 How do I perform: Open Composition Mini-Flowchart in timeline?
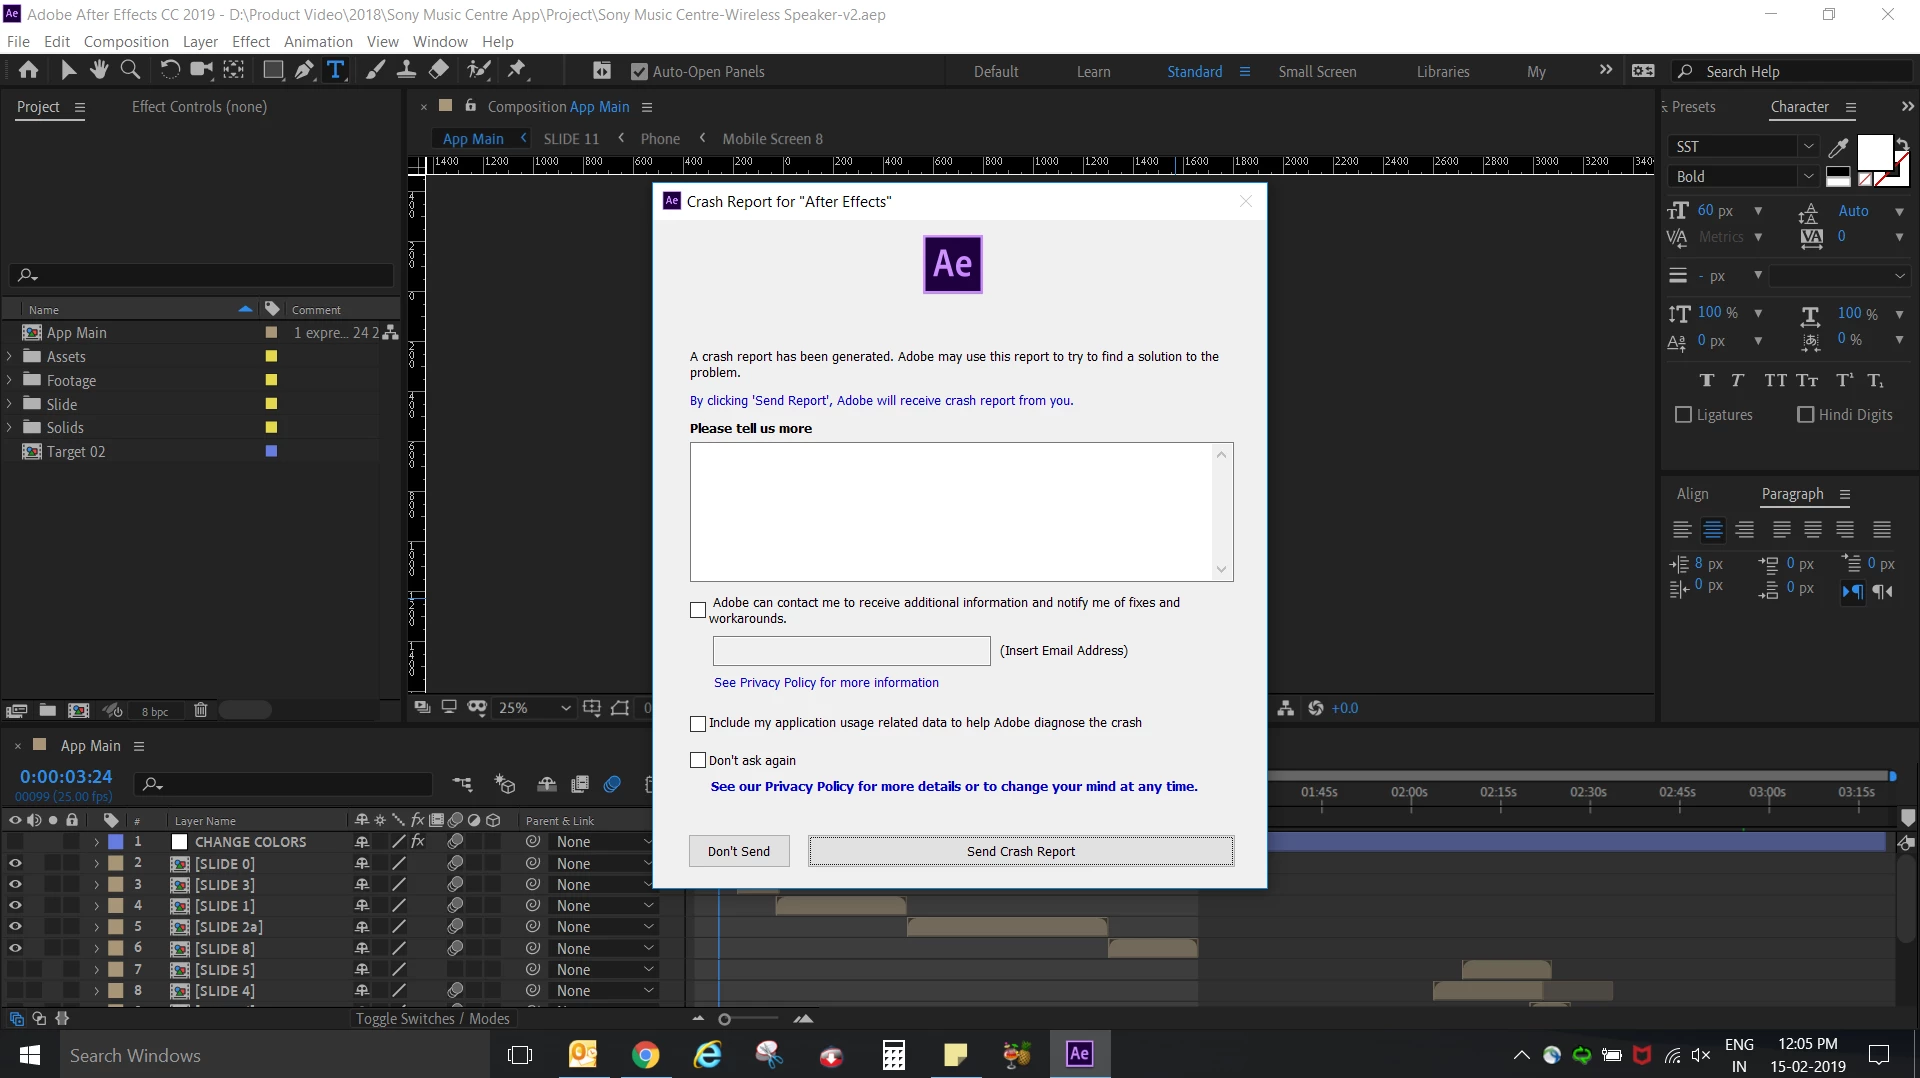462,784
